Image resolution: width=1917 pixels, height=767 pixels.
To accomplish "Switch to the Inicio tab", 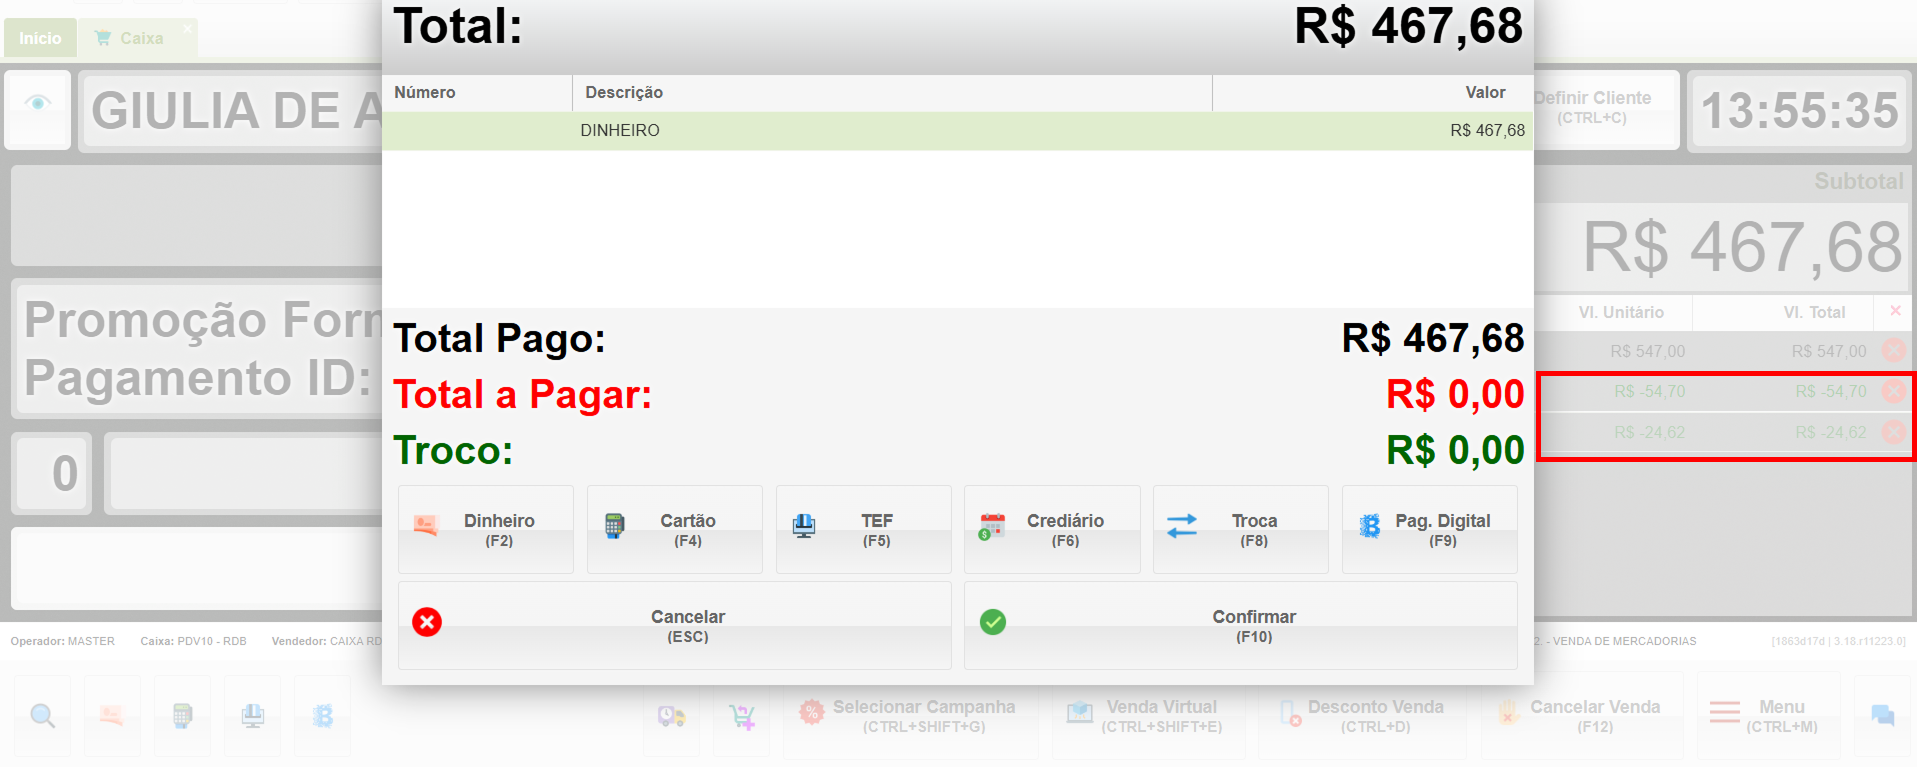I will tap(40, 38).
